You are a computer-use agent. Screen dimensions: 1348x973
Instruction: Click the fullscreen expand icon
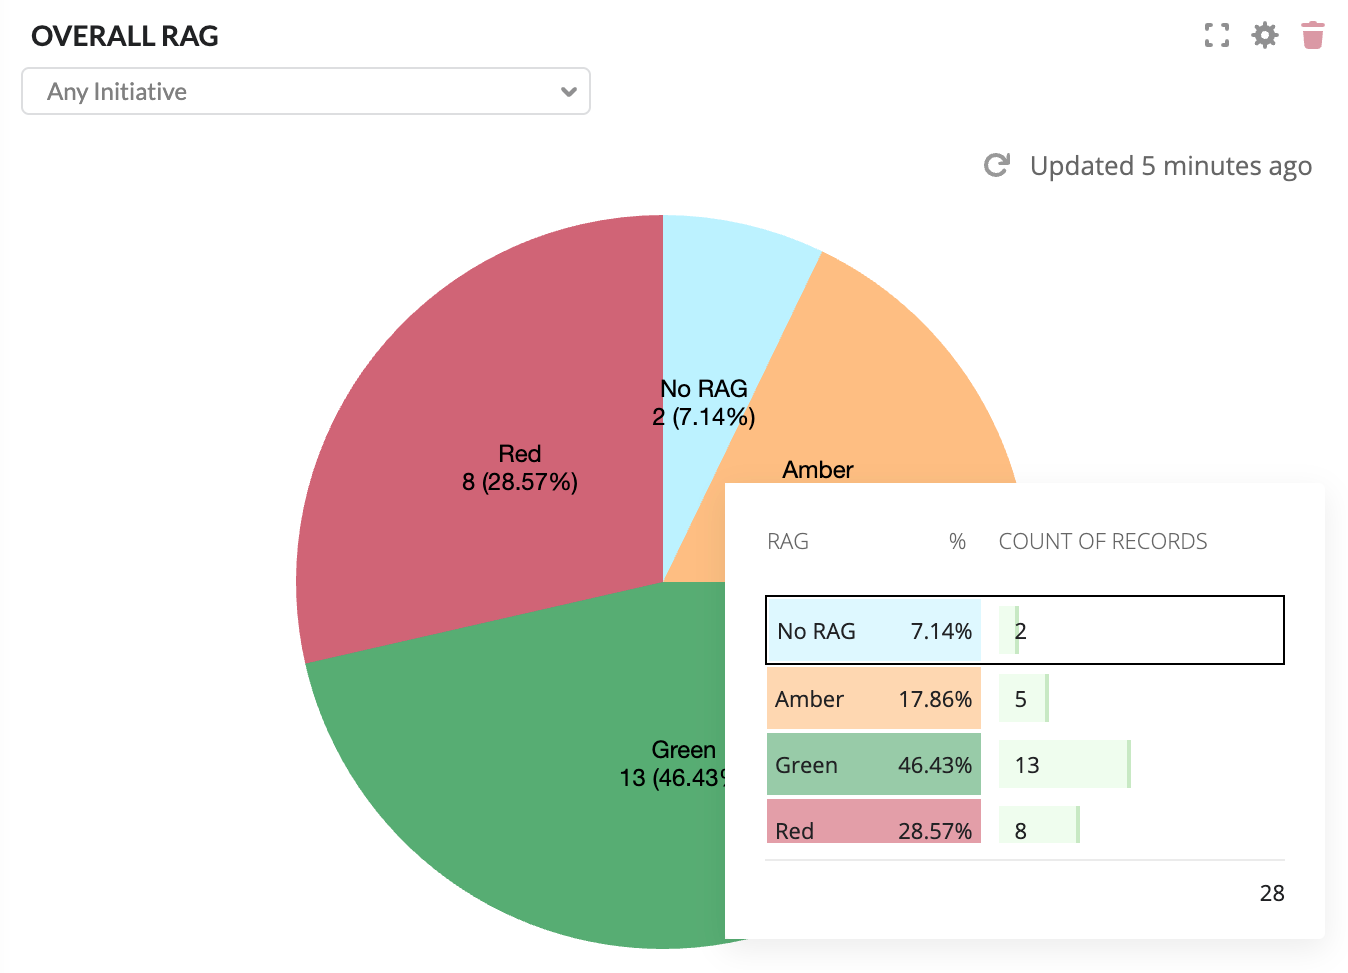click(x=1217, y=36)
